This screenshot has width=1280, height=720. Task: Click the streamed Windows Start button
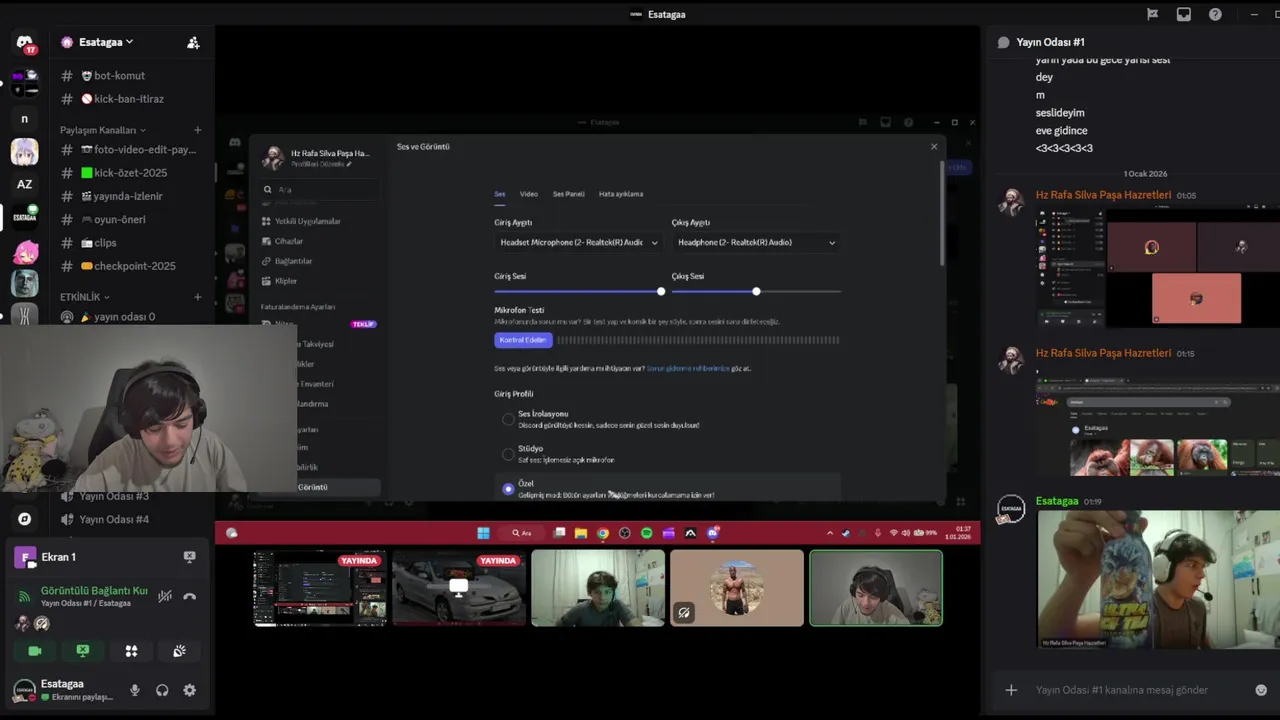pos(483,533)
